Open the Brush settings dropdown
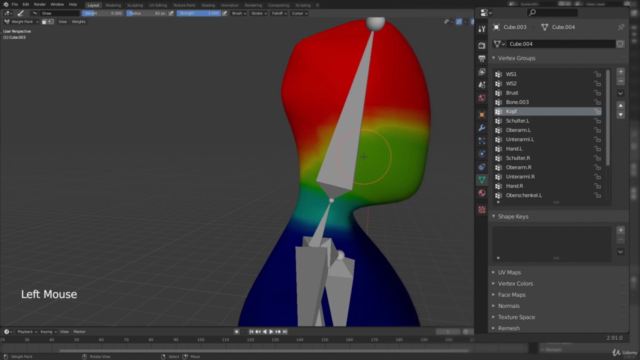The image size is (640, 360). pyautogui.click(x=239, y=13)
